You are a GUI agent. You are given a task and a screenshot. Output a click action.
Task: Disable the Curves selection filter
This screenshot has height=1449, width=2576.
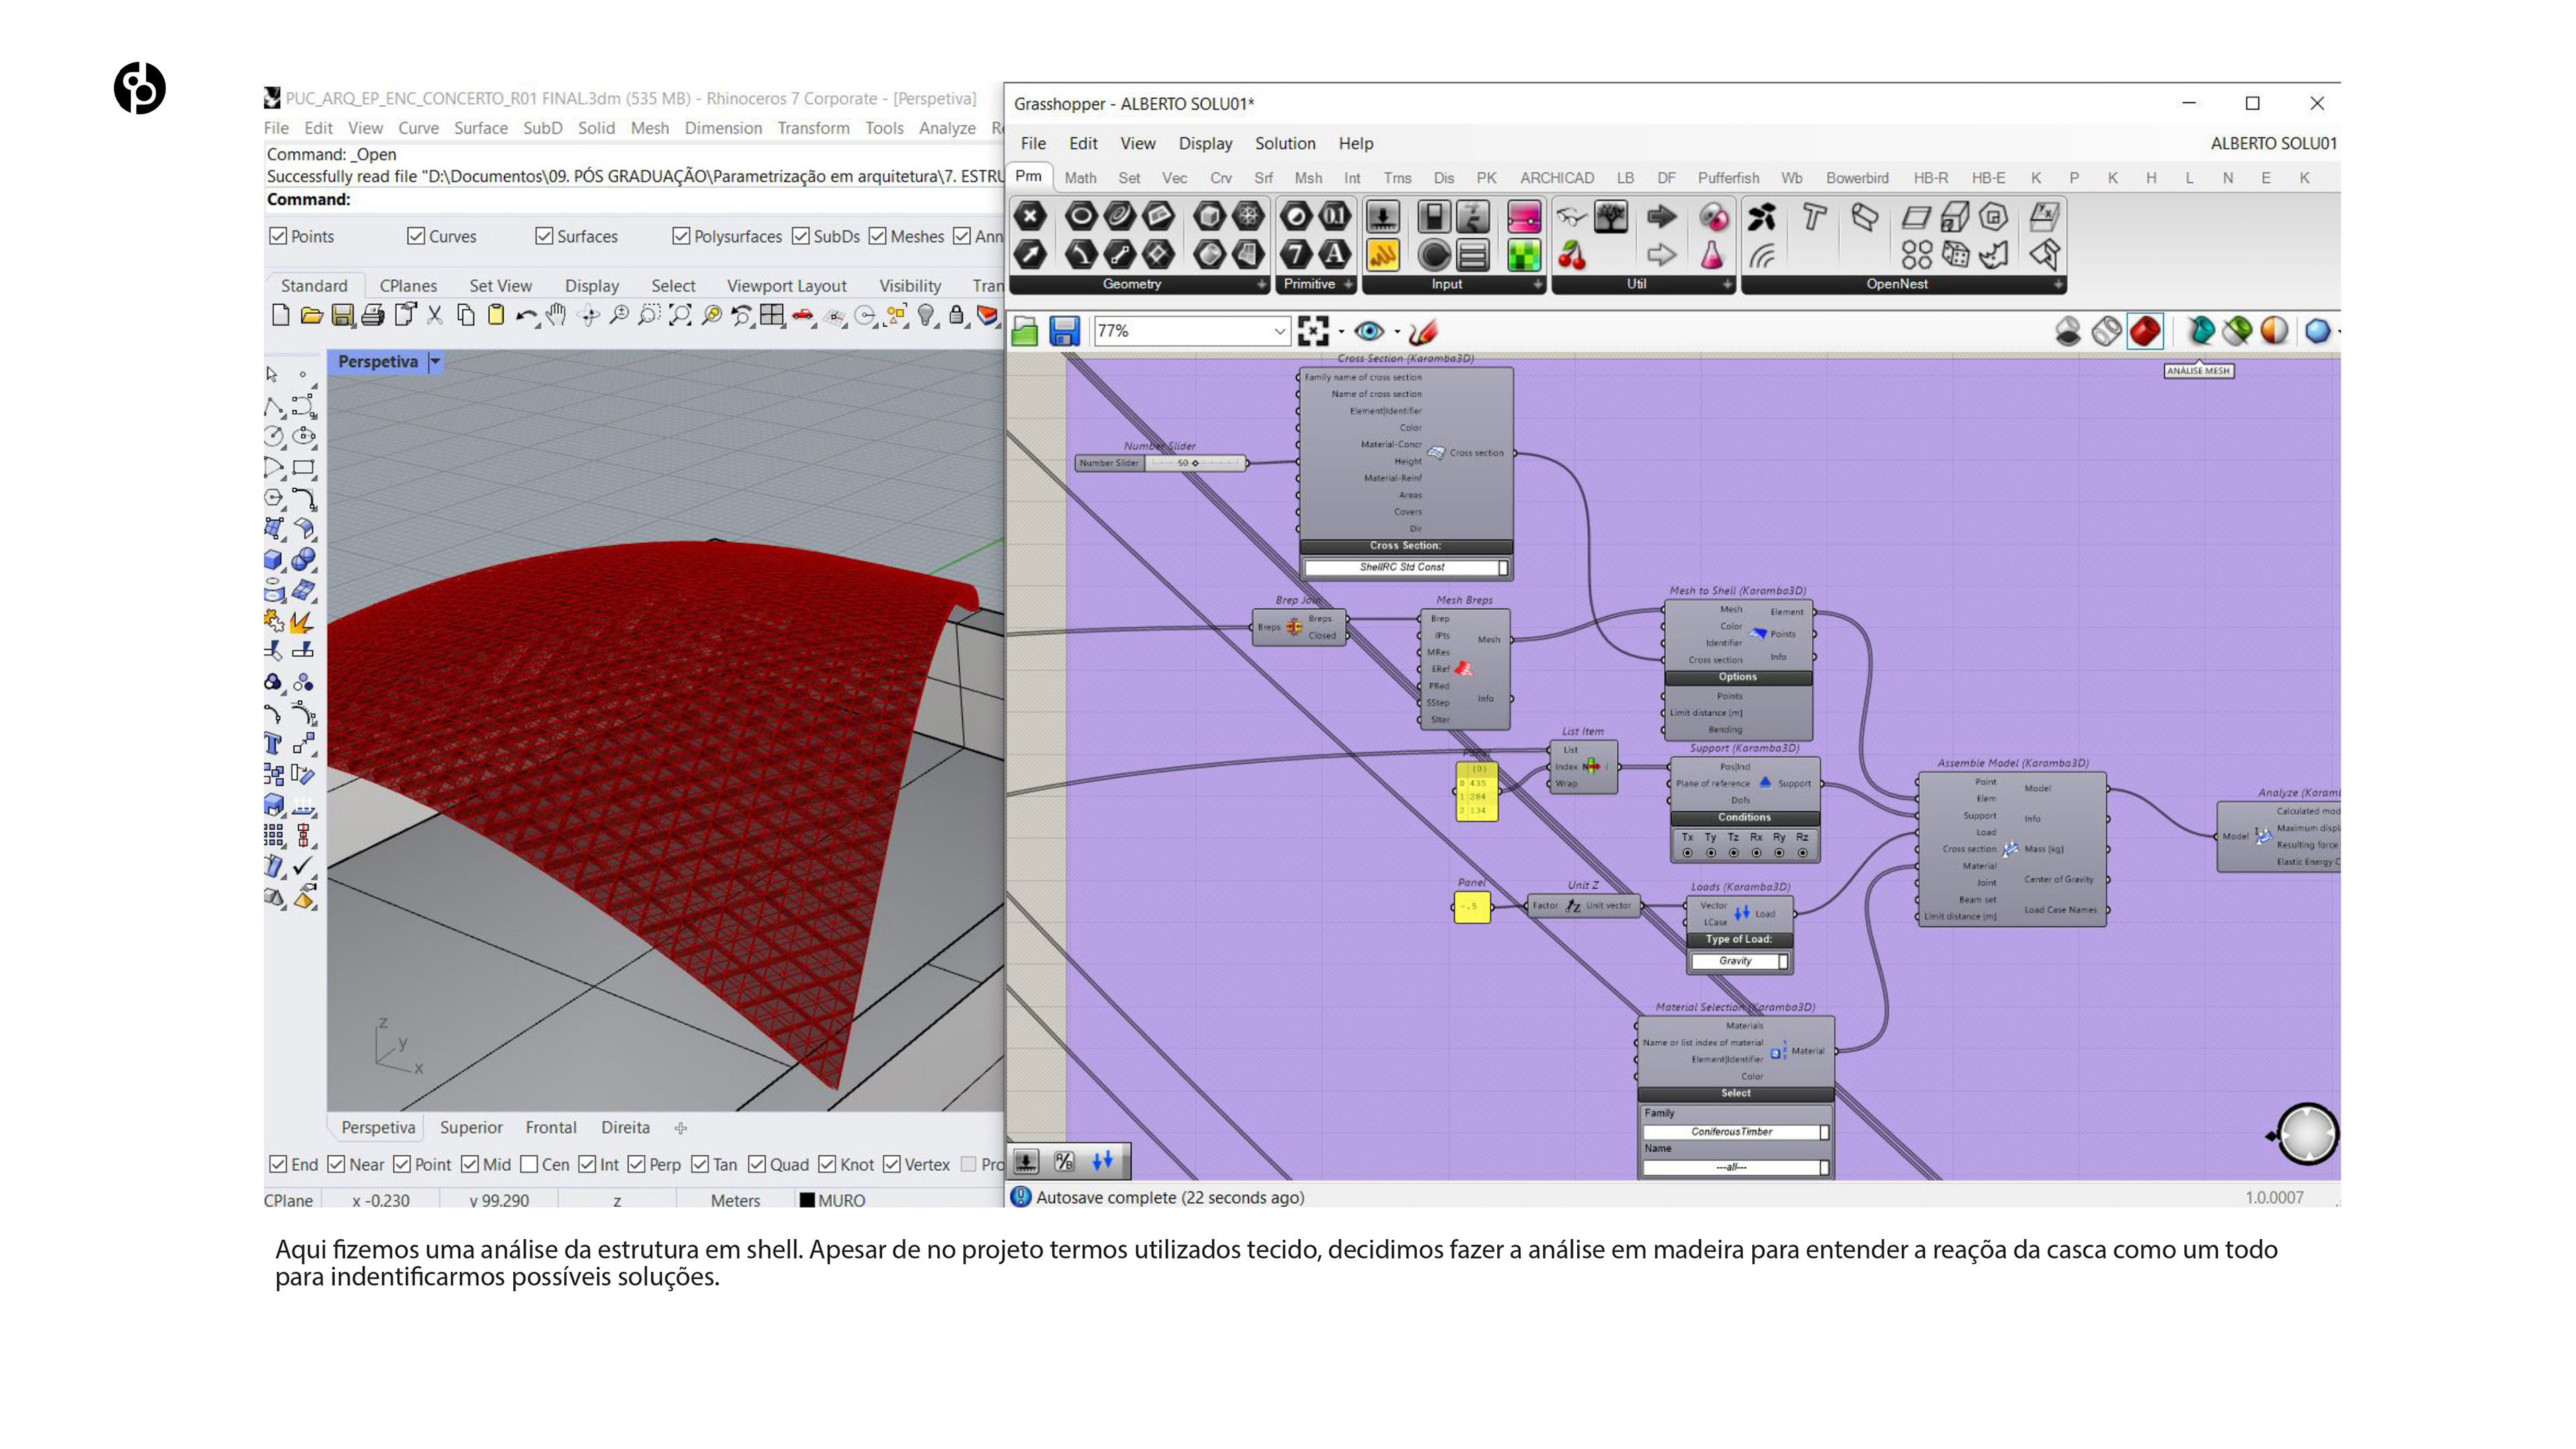pyautogui.click(x=416, y=236)
